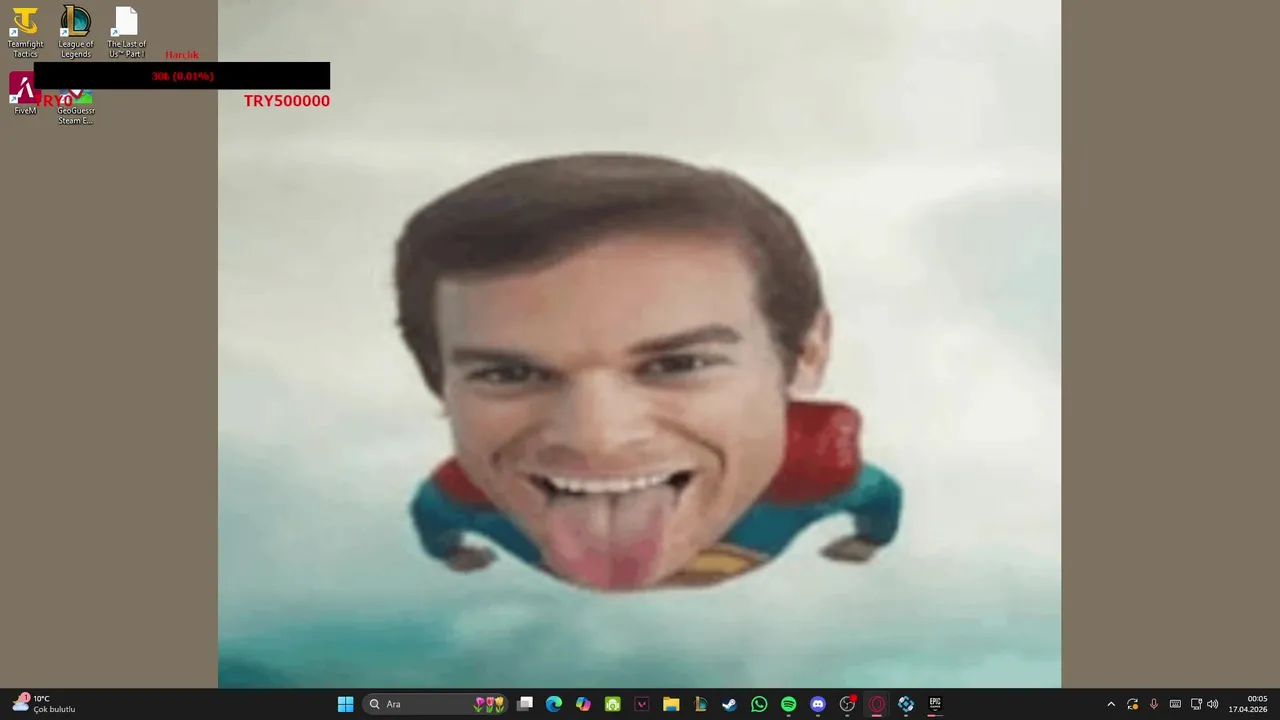The height and width of the screenshot is (720, 1280).
Task: Open Copilot from the taskbar
Action: 583,704
